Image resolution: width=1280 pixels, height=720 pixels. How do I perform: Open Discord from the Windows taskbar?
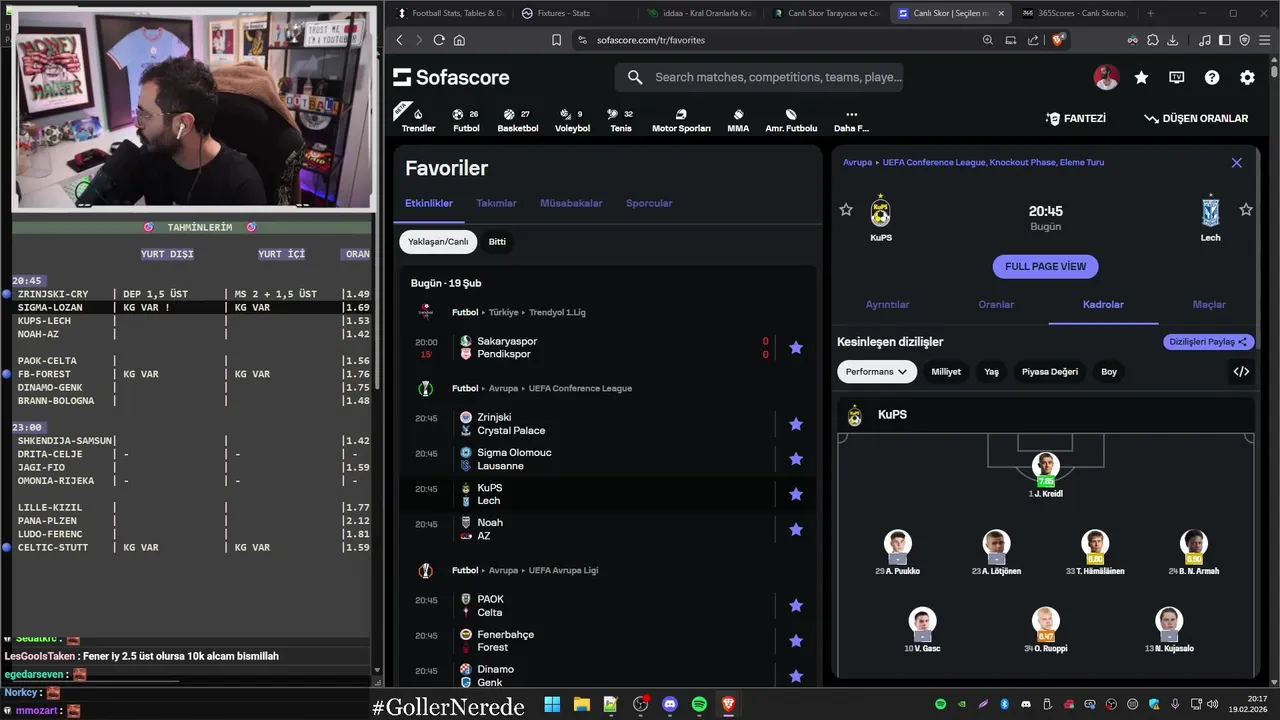coord(670,705)
